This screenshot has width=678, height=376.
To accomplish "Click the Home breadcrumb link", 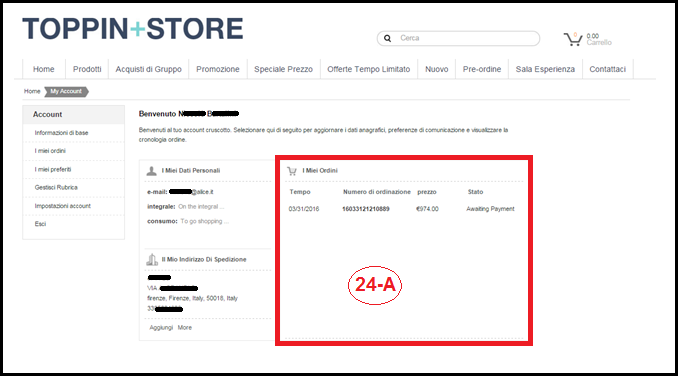I will click(32, 91).
